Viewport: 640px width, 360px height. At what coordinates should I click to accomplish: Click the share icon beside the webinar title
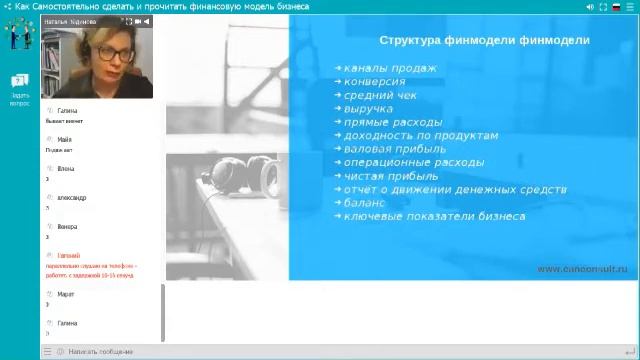[7, 7]
